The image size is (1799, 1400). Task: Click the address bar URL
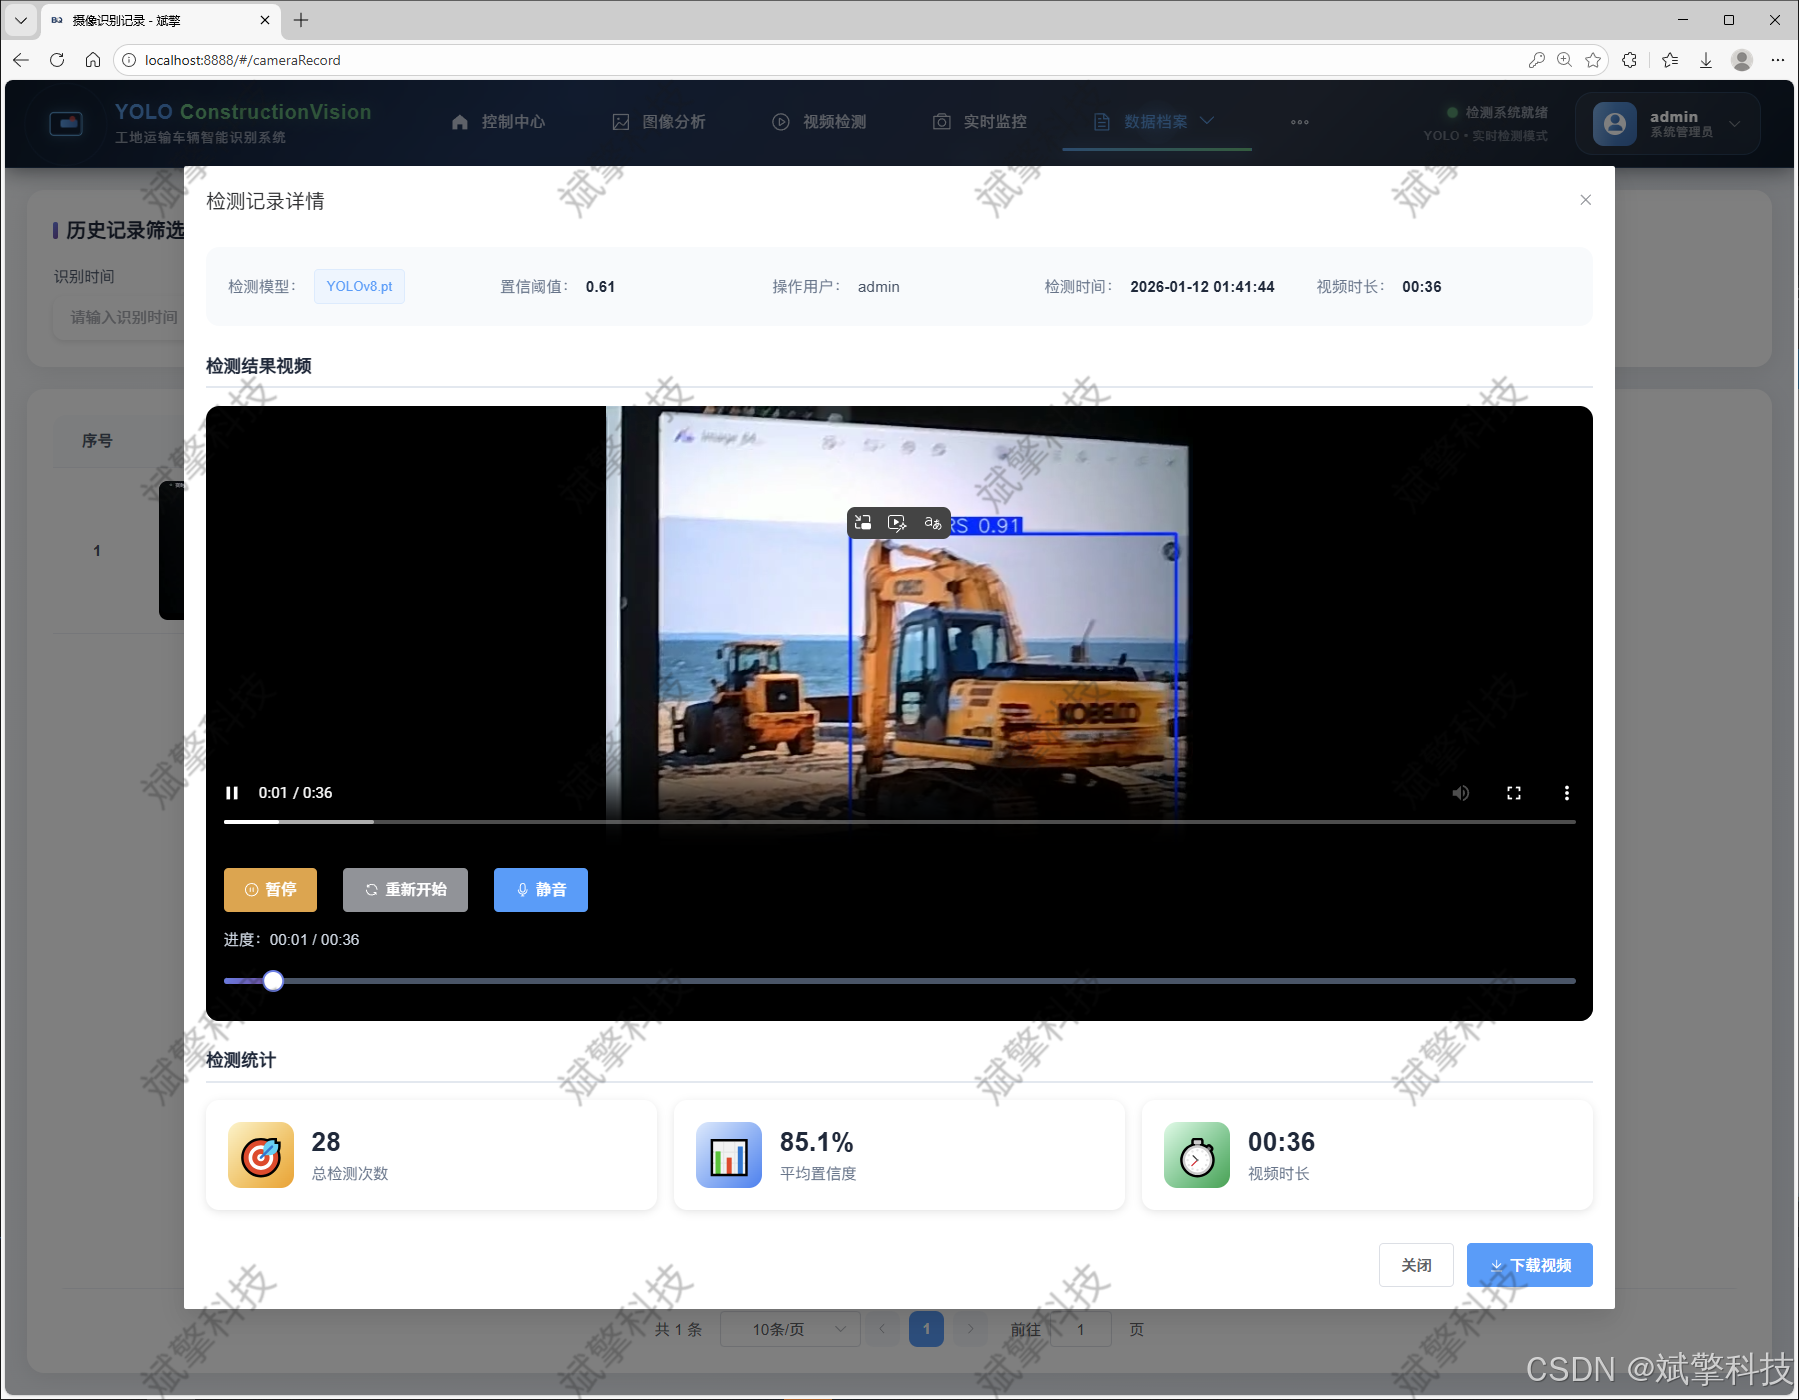coord(243,60)
